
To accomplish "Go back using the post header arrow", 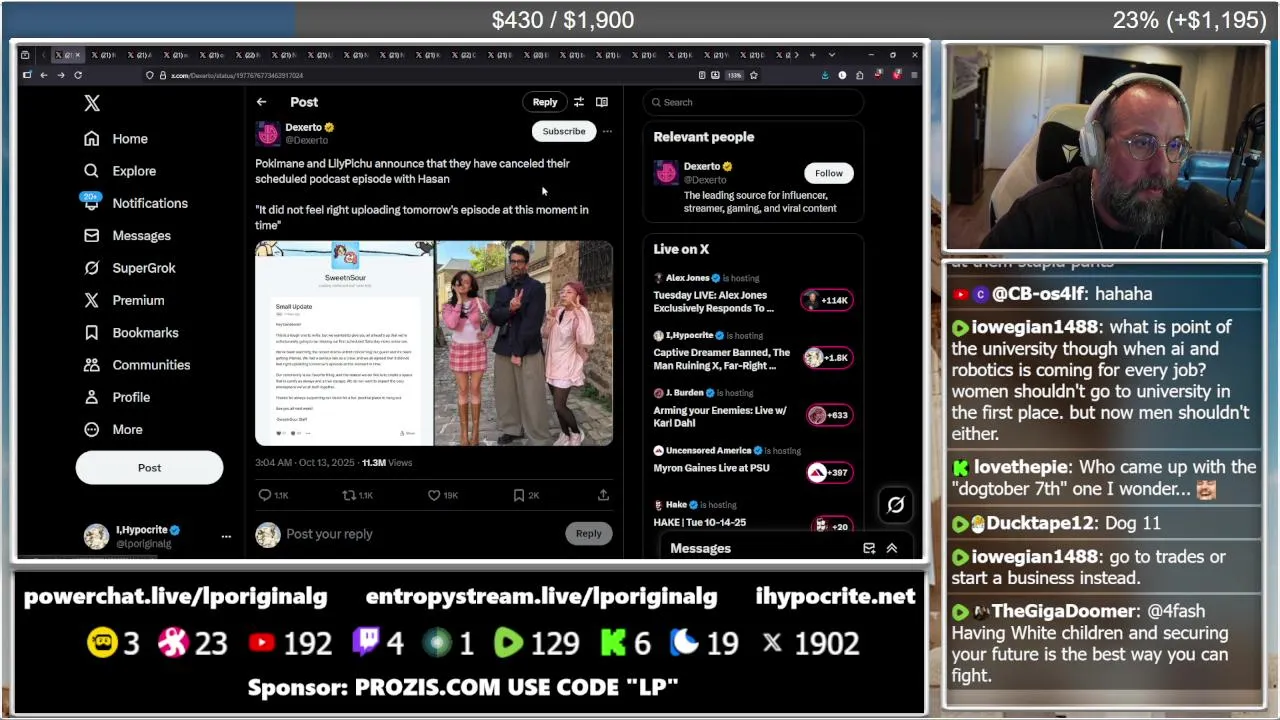I will (x=261, y=102).
